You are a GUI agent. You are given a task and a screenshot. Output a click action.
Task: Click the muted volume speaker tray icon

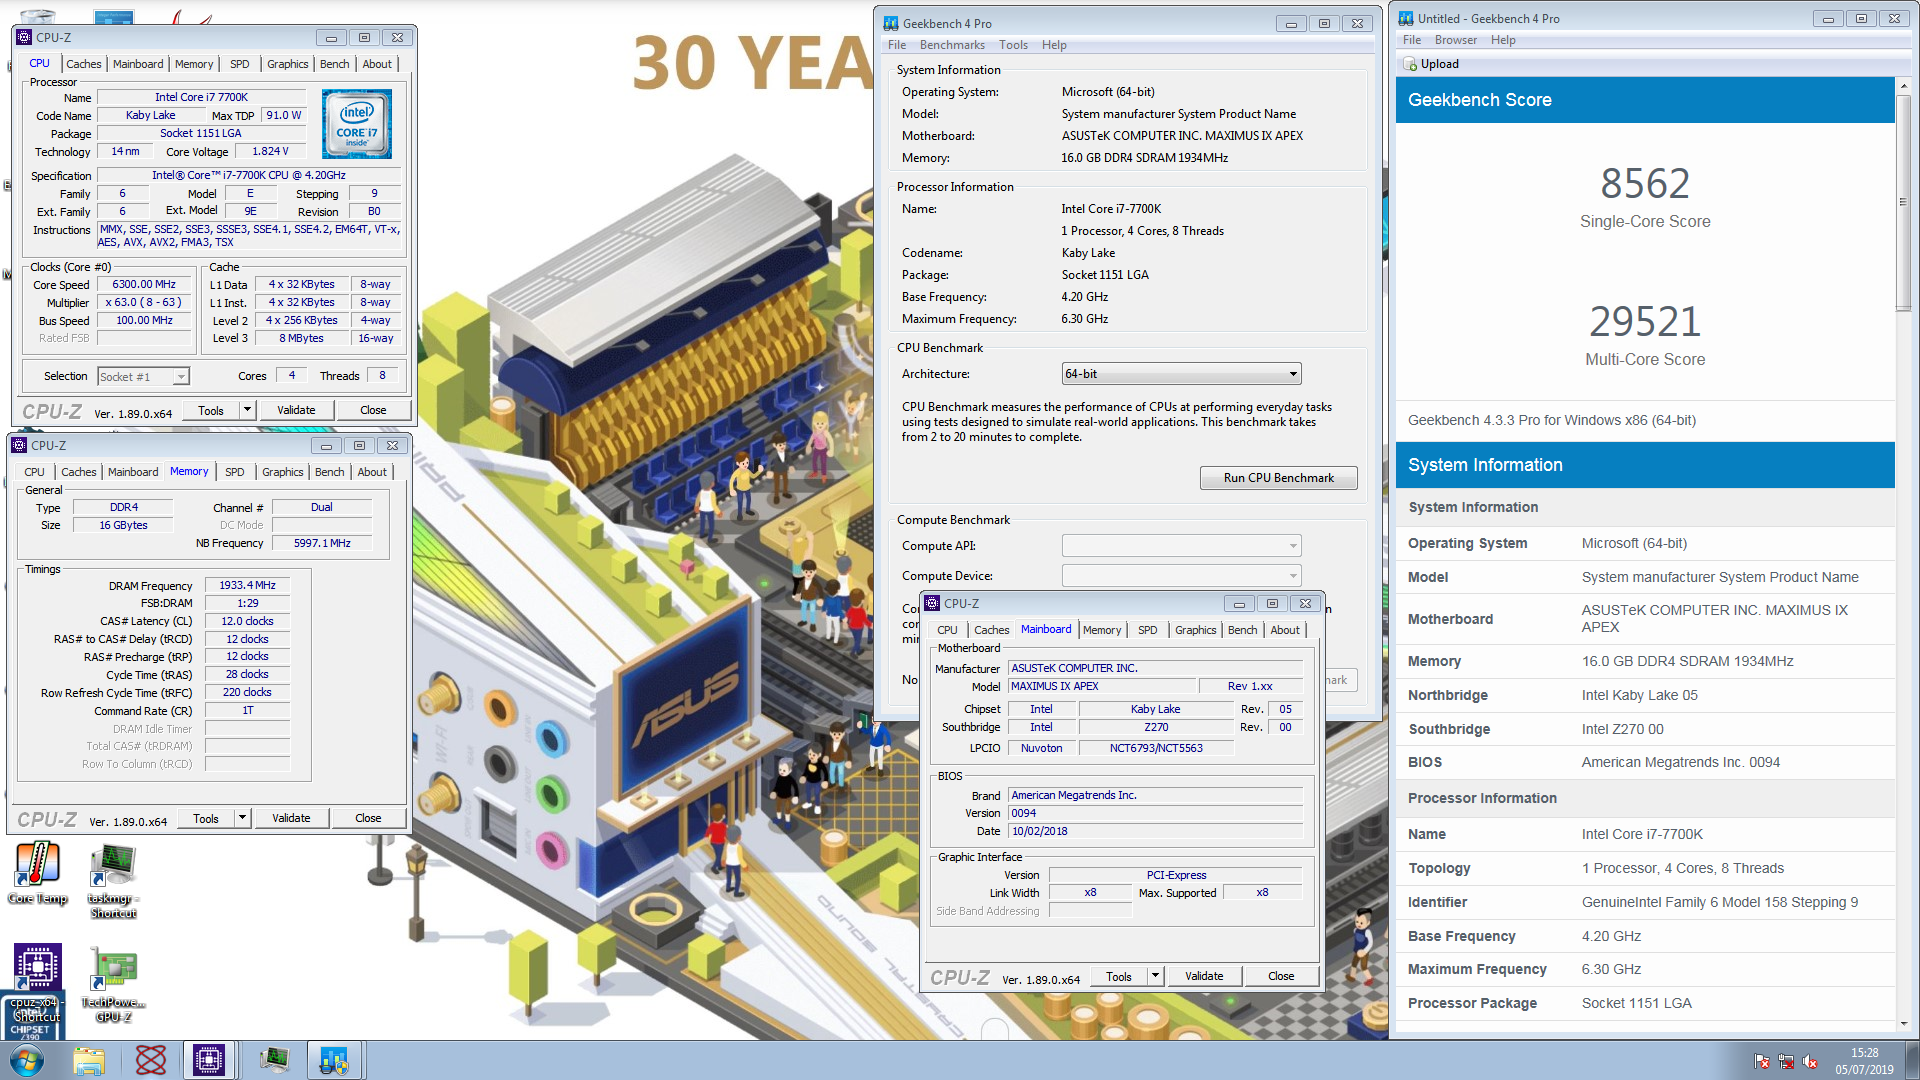pyautogui.click(x=1810, y=1061)
